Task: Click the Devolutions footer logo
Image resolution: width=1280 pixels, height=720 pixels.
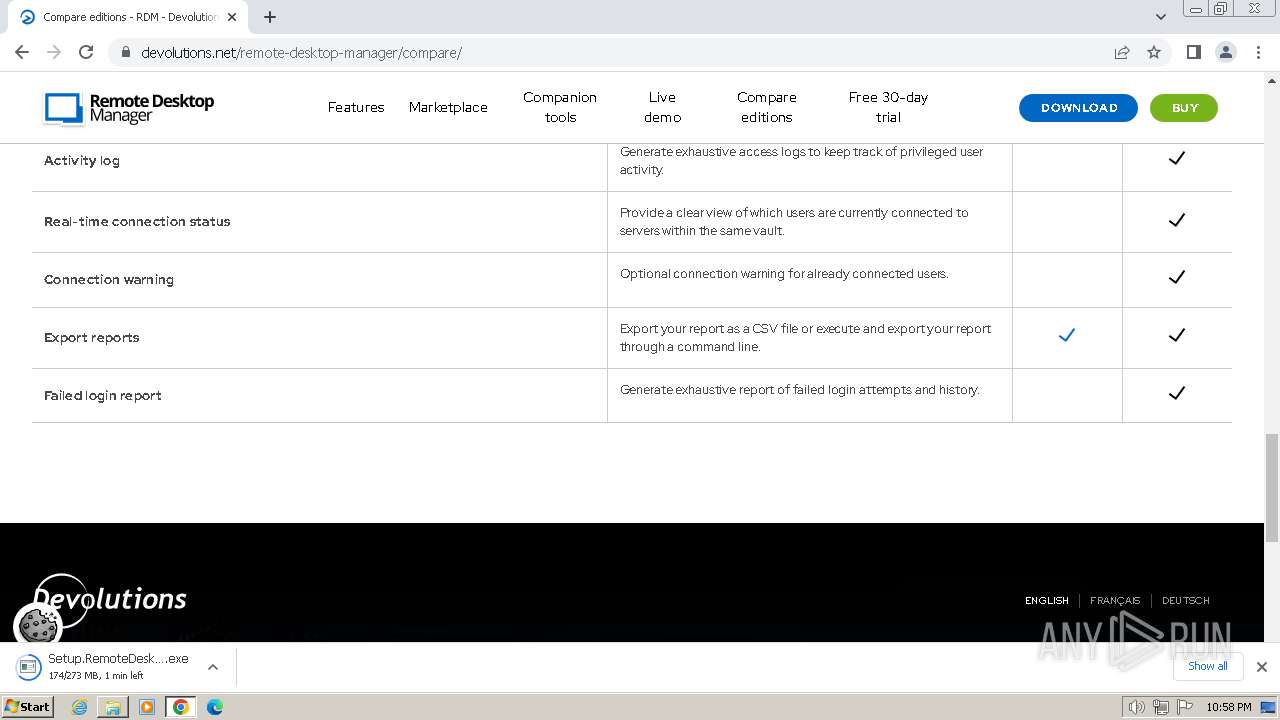Action: [110, 599]
